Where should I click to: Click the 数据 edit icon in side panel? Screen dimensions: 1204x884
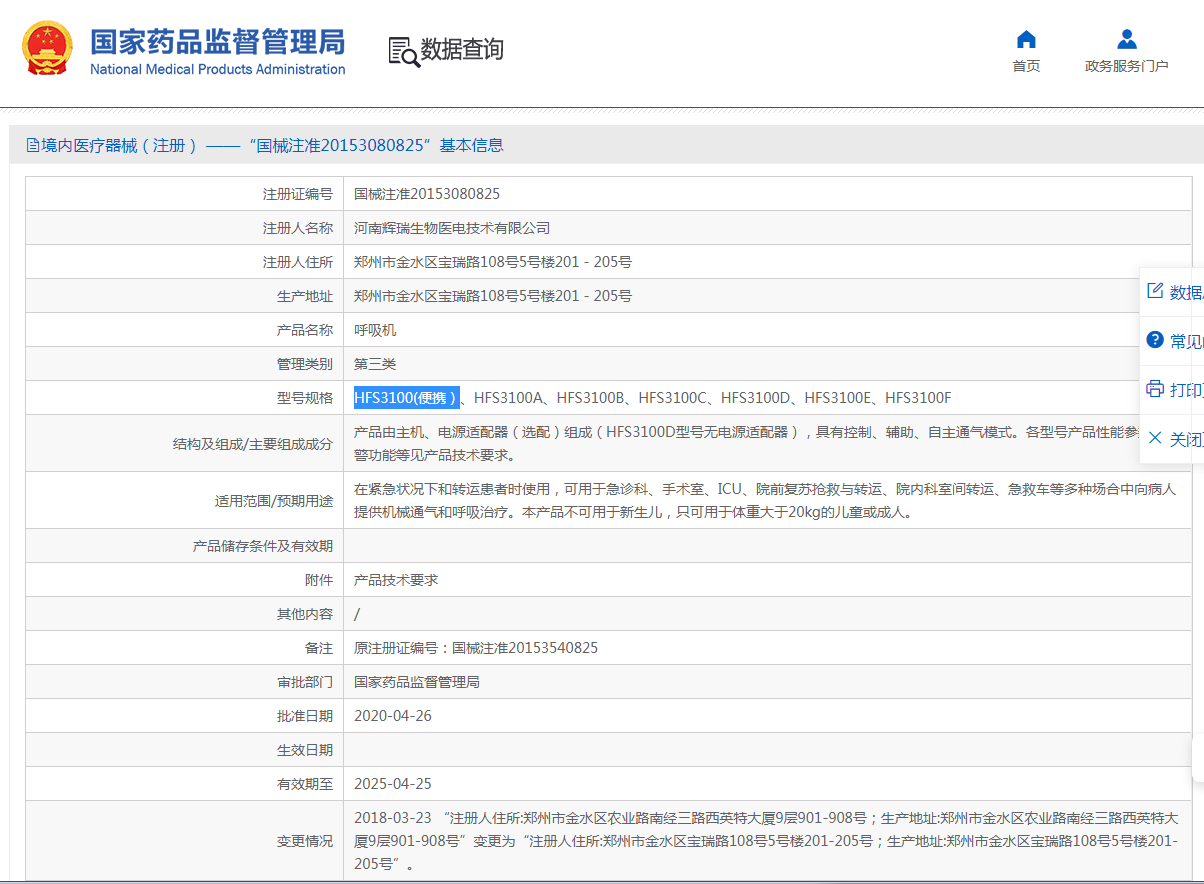pos(1155,291)
